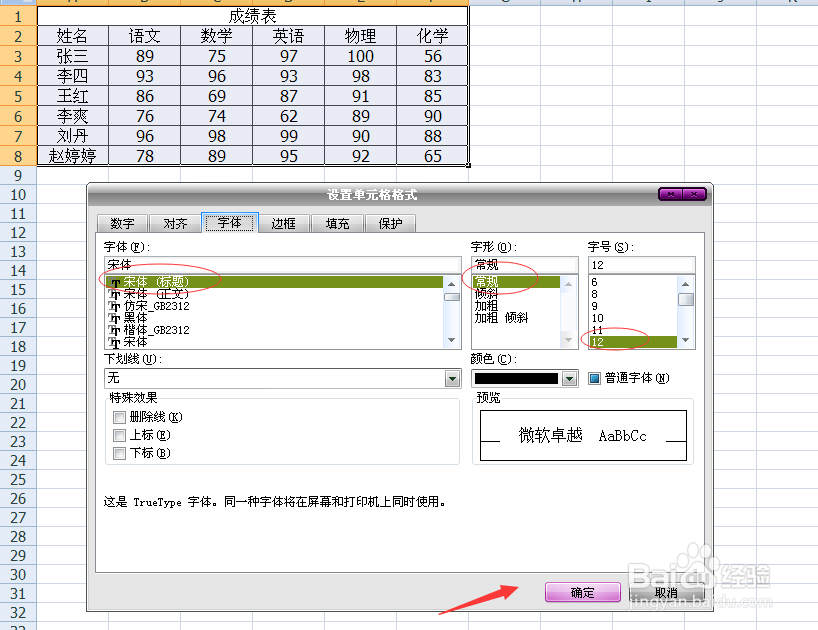Open the 颜色 dropdown arrow
818x630 pixels.
570,378
